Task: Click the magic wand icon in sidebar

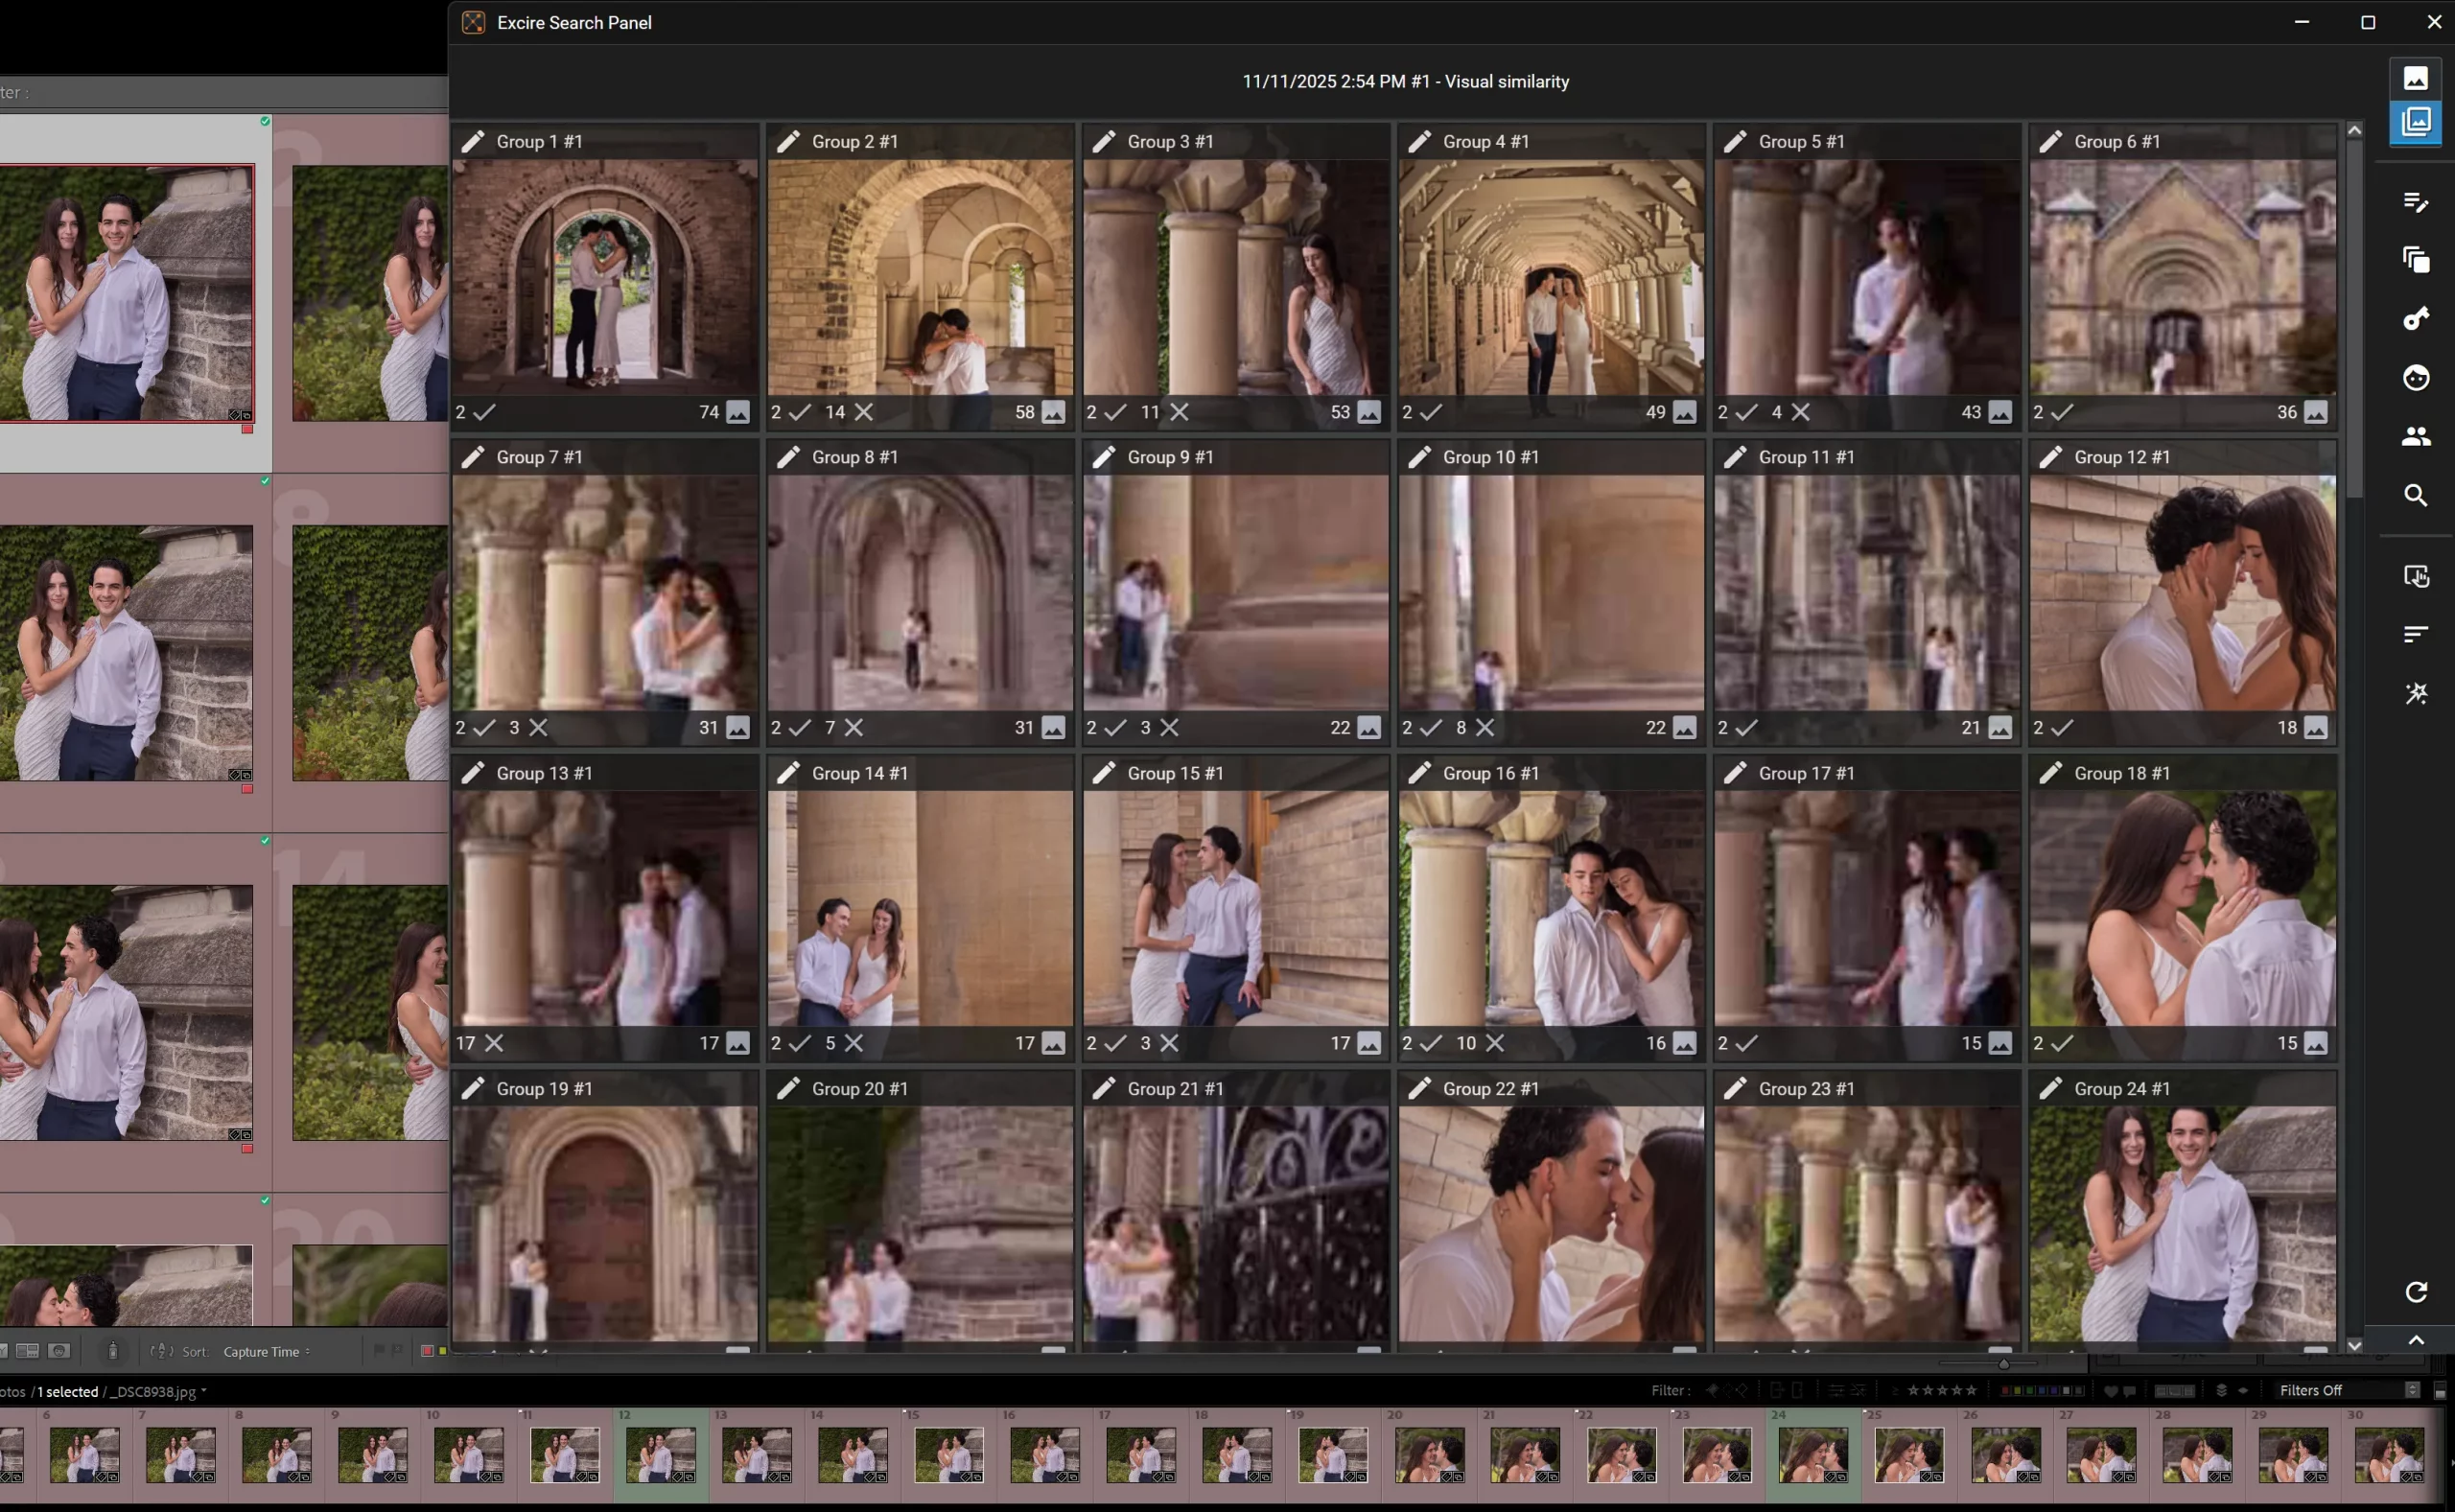Action: pos(2416,693)
